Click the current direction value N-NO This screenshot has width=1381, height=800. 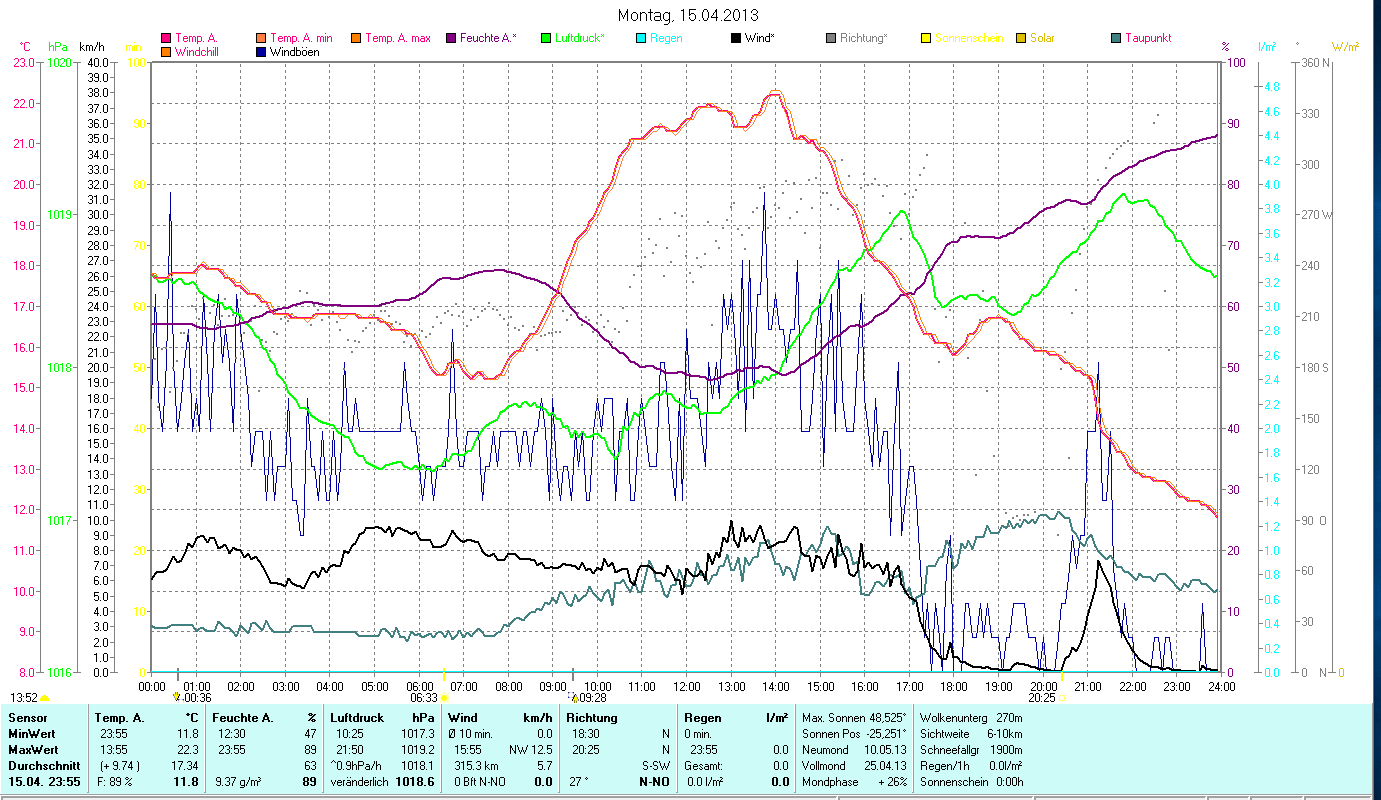click(x=653, y=781)
